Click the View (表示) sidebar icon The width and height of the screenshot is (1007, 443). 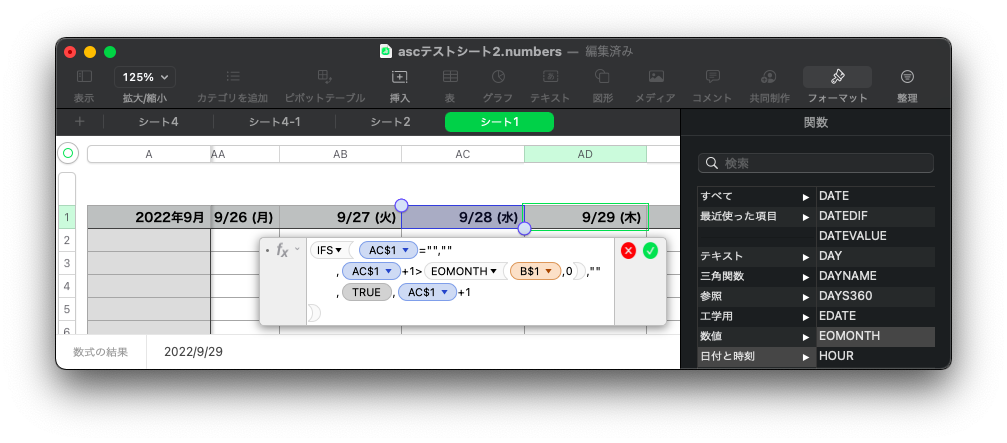point(84,77)
